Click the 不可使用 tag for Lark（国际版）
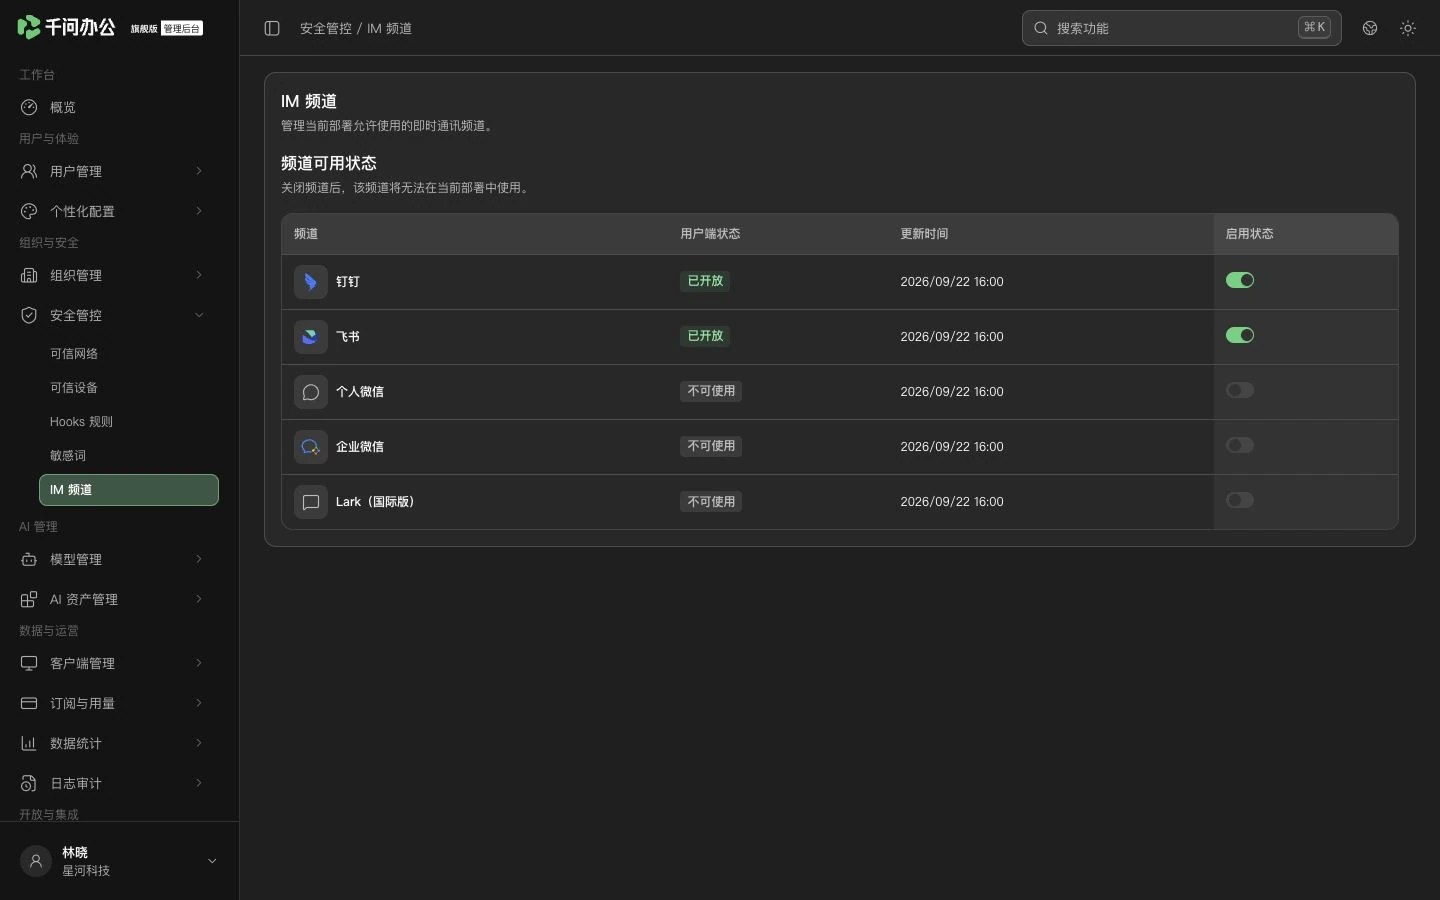This screenshot has width=1440, height=900. point(711,501)
